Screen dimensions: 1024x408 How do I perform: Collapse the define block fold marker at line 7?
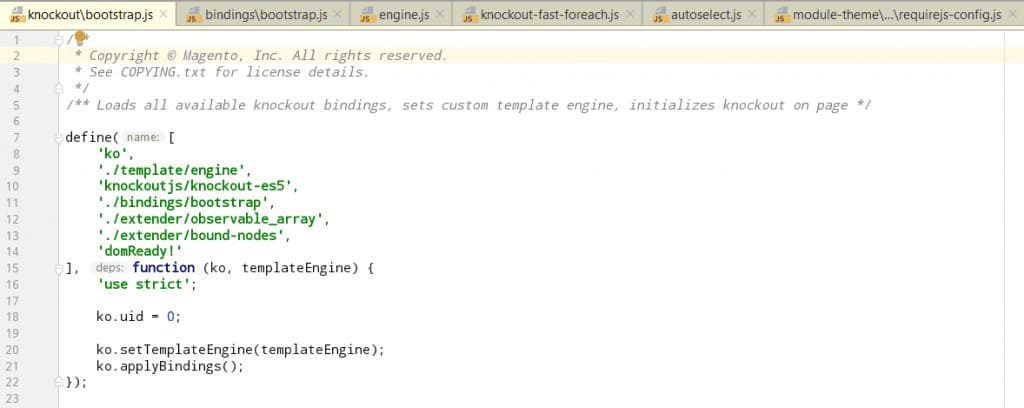[60, 137]
